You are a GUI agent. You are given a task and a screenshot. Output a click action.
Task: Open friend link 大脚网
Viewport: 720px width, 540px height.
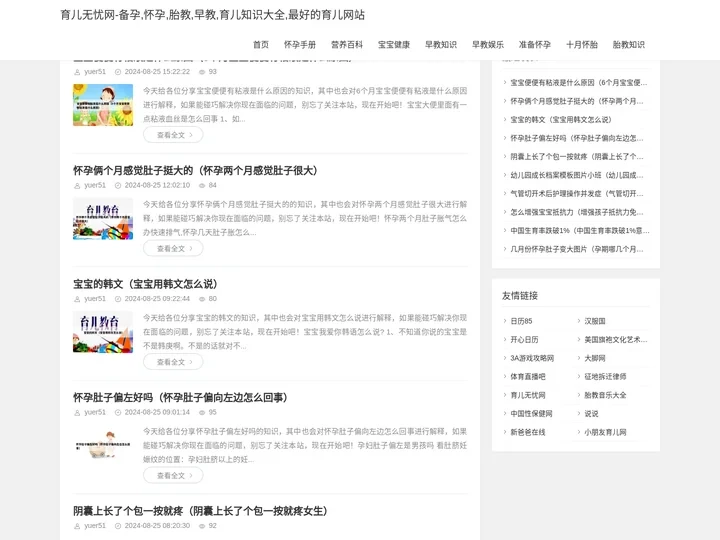[595, 358]
